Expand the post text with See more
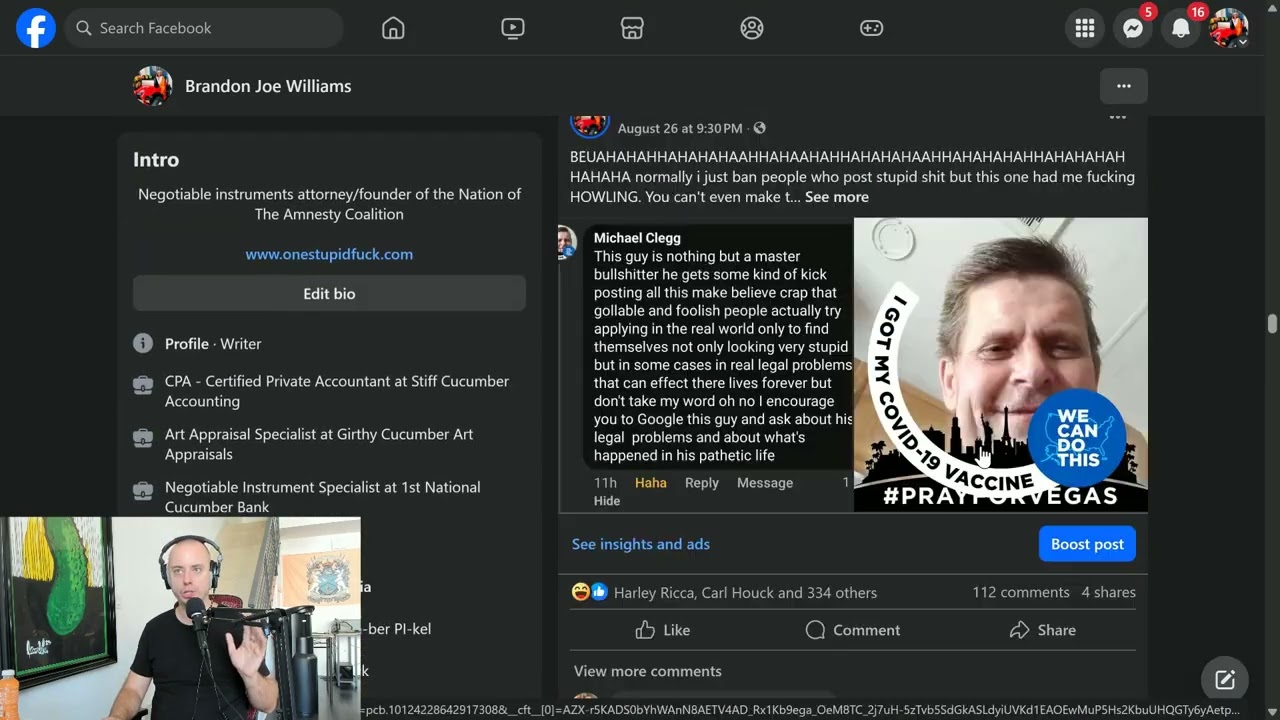 click(x=837, y=197)
